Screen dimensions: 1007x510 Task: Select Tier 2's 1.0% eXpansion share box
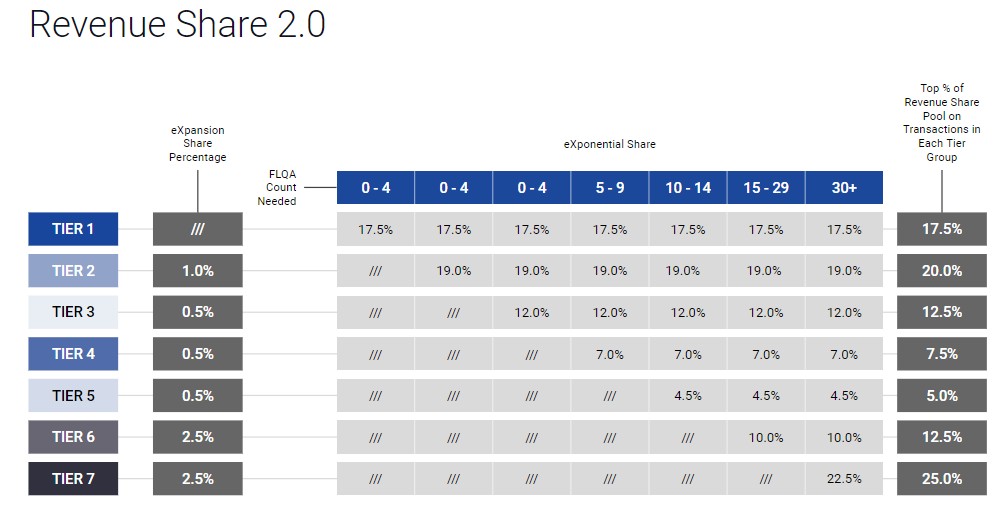198,271
